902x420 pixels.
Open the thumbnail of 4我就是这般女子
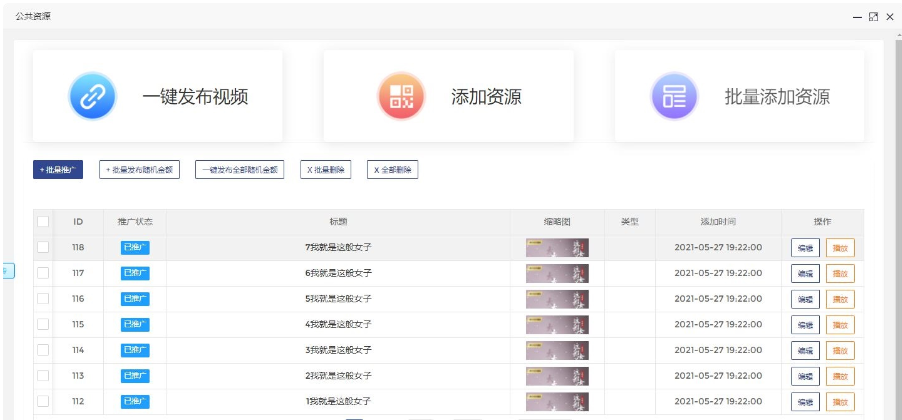tap(557, 324)
